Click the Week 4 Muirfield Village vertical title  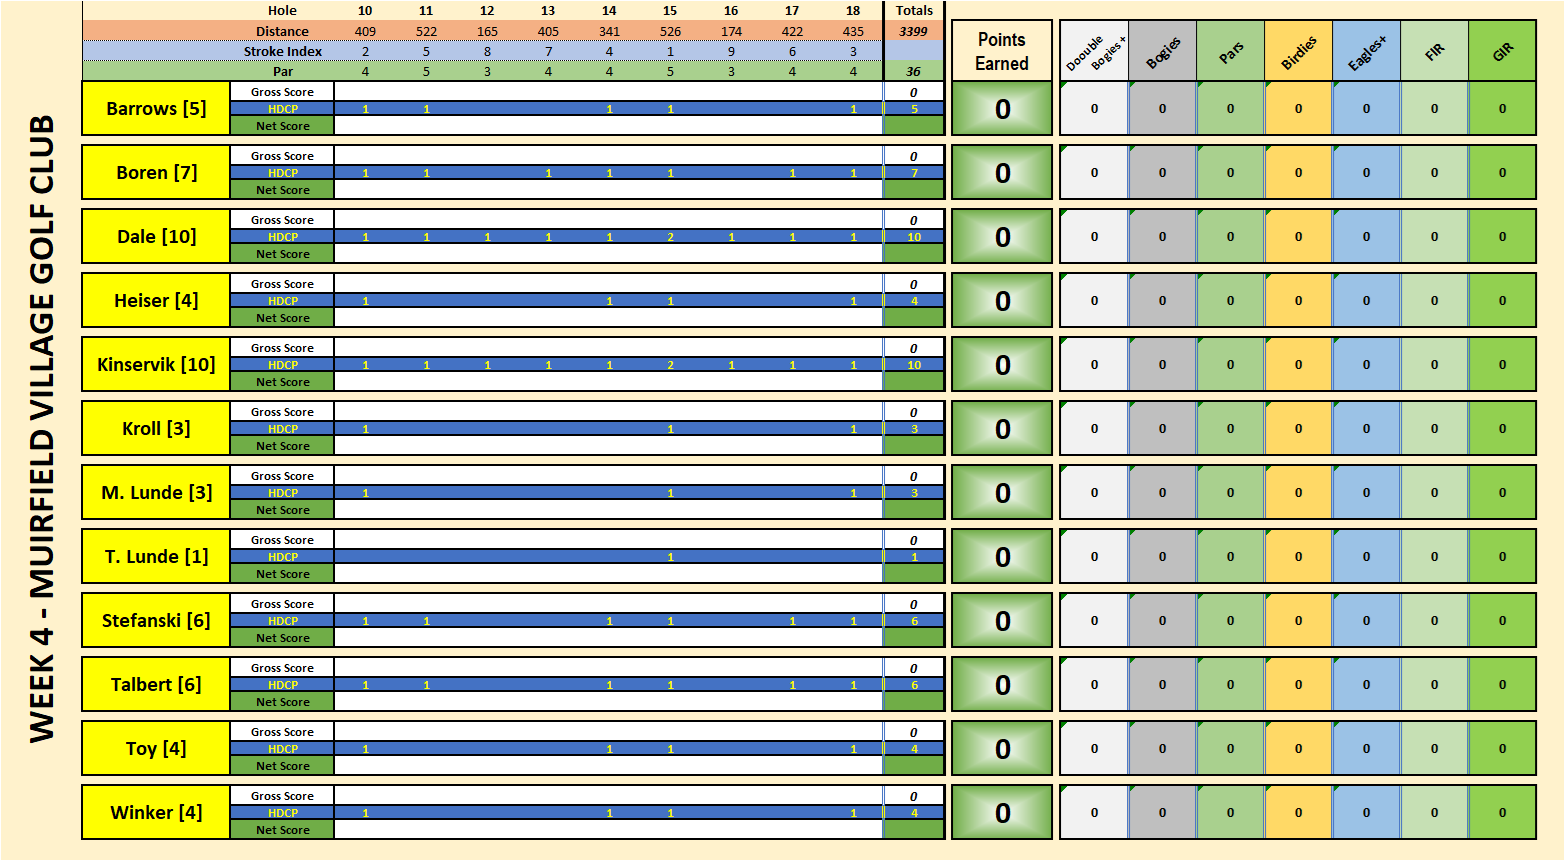tap(42, 430)
